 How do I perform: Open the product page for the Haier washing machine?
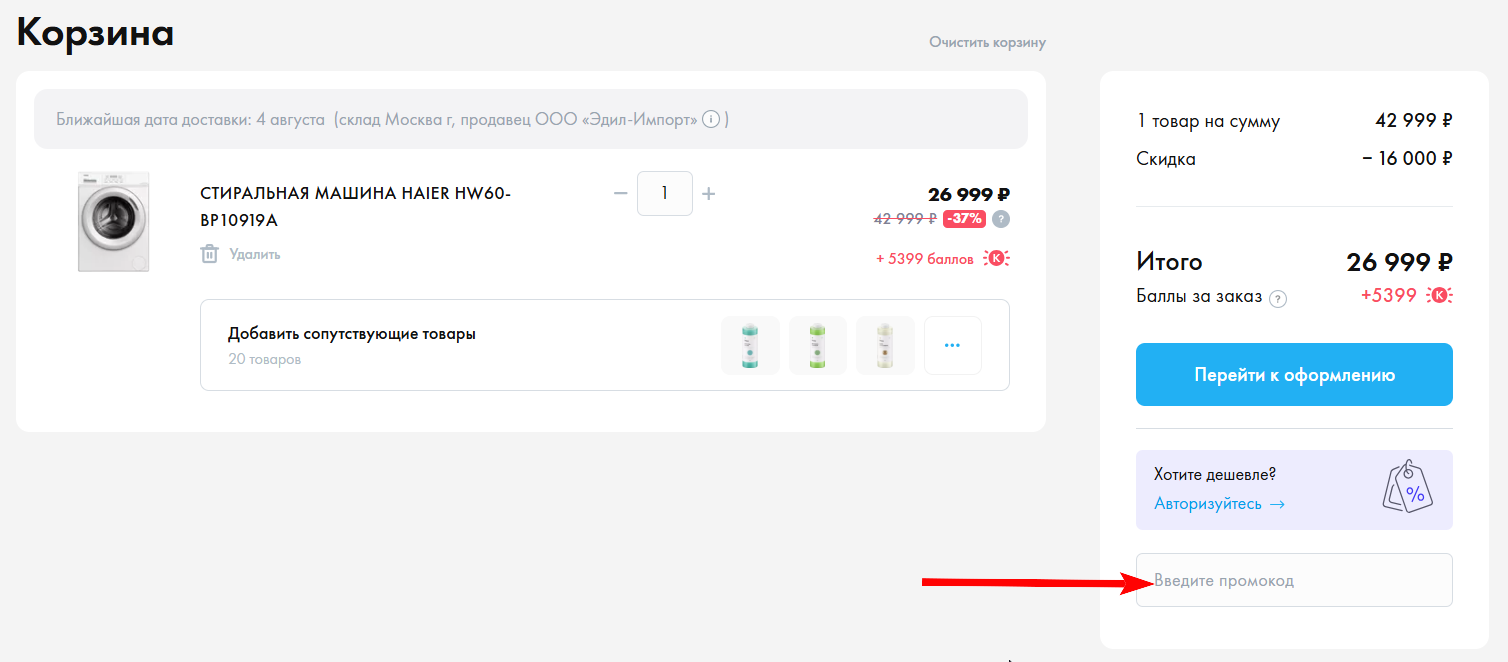pyautogui.click(x=356, y=203)
